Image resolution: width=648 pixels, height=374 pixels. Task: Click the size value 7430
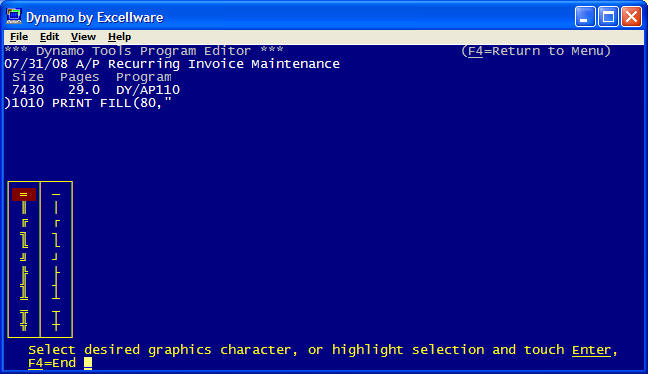point(28,90)
